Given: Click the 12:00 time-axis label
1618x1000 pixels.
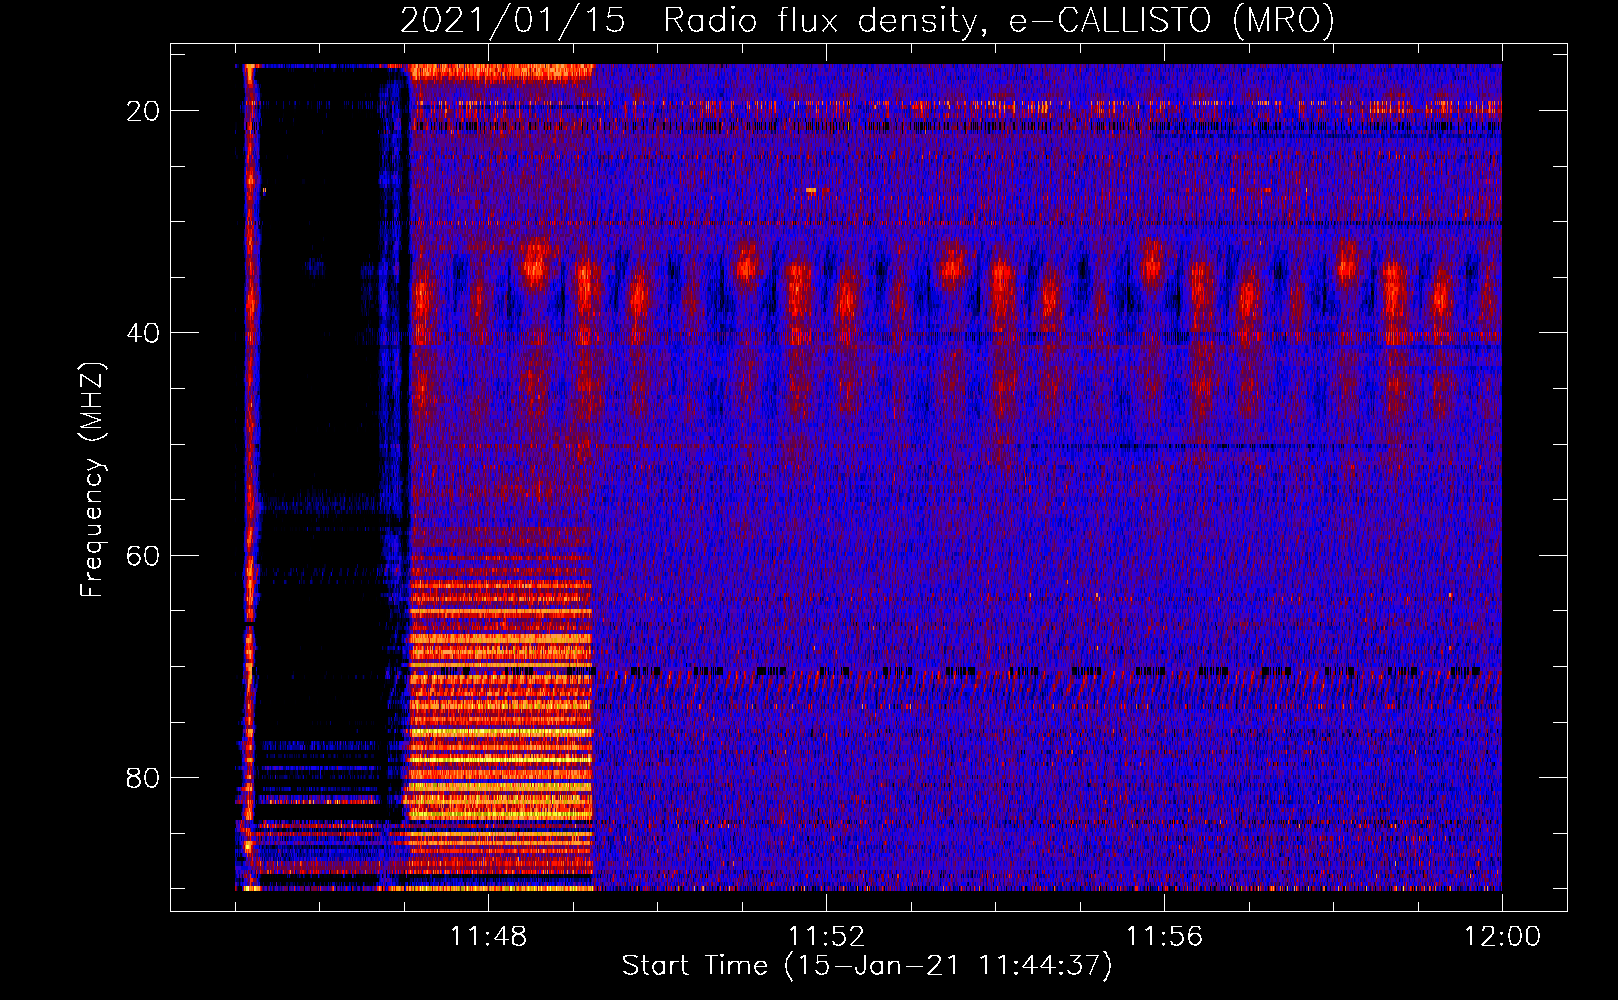Looking at the screenshot, I should [x=1502, y=936].
